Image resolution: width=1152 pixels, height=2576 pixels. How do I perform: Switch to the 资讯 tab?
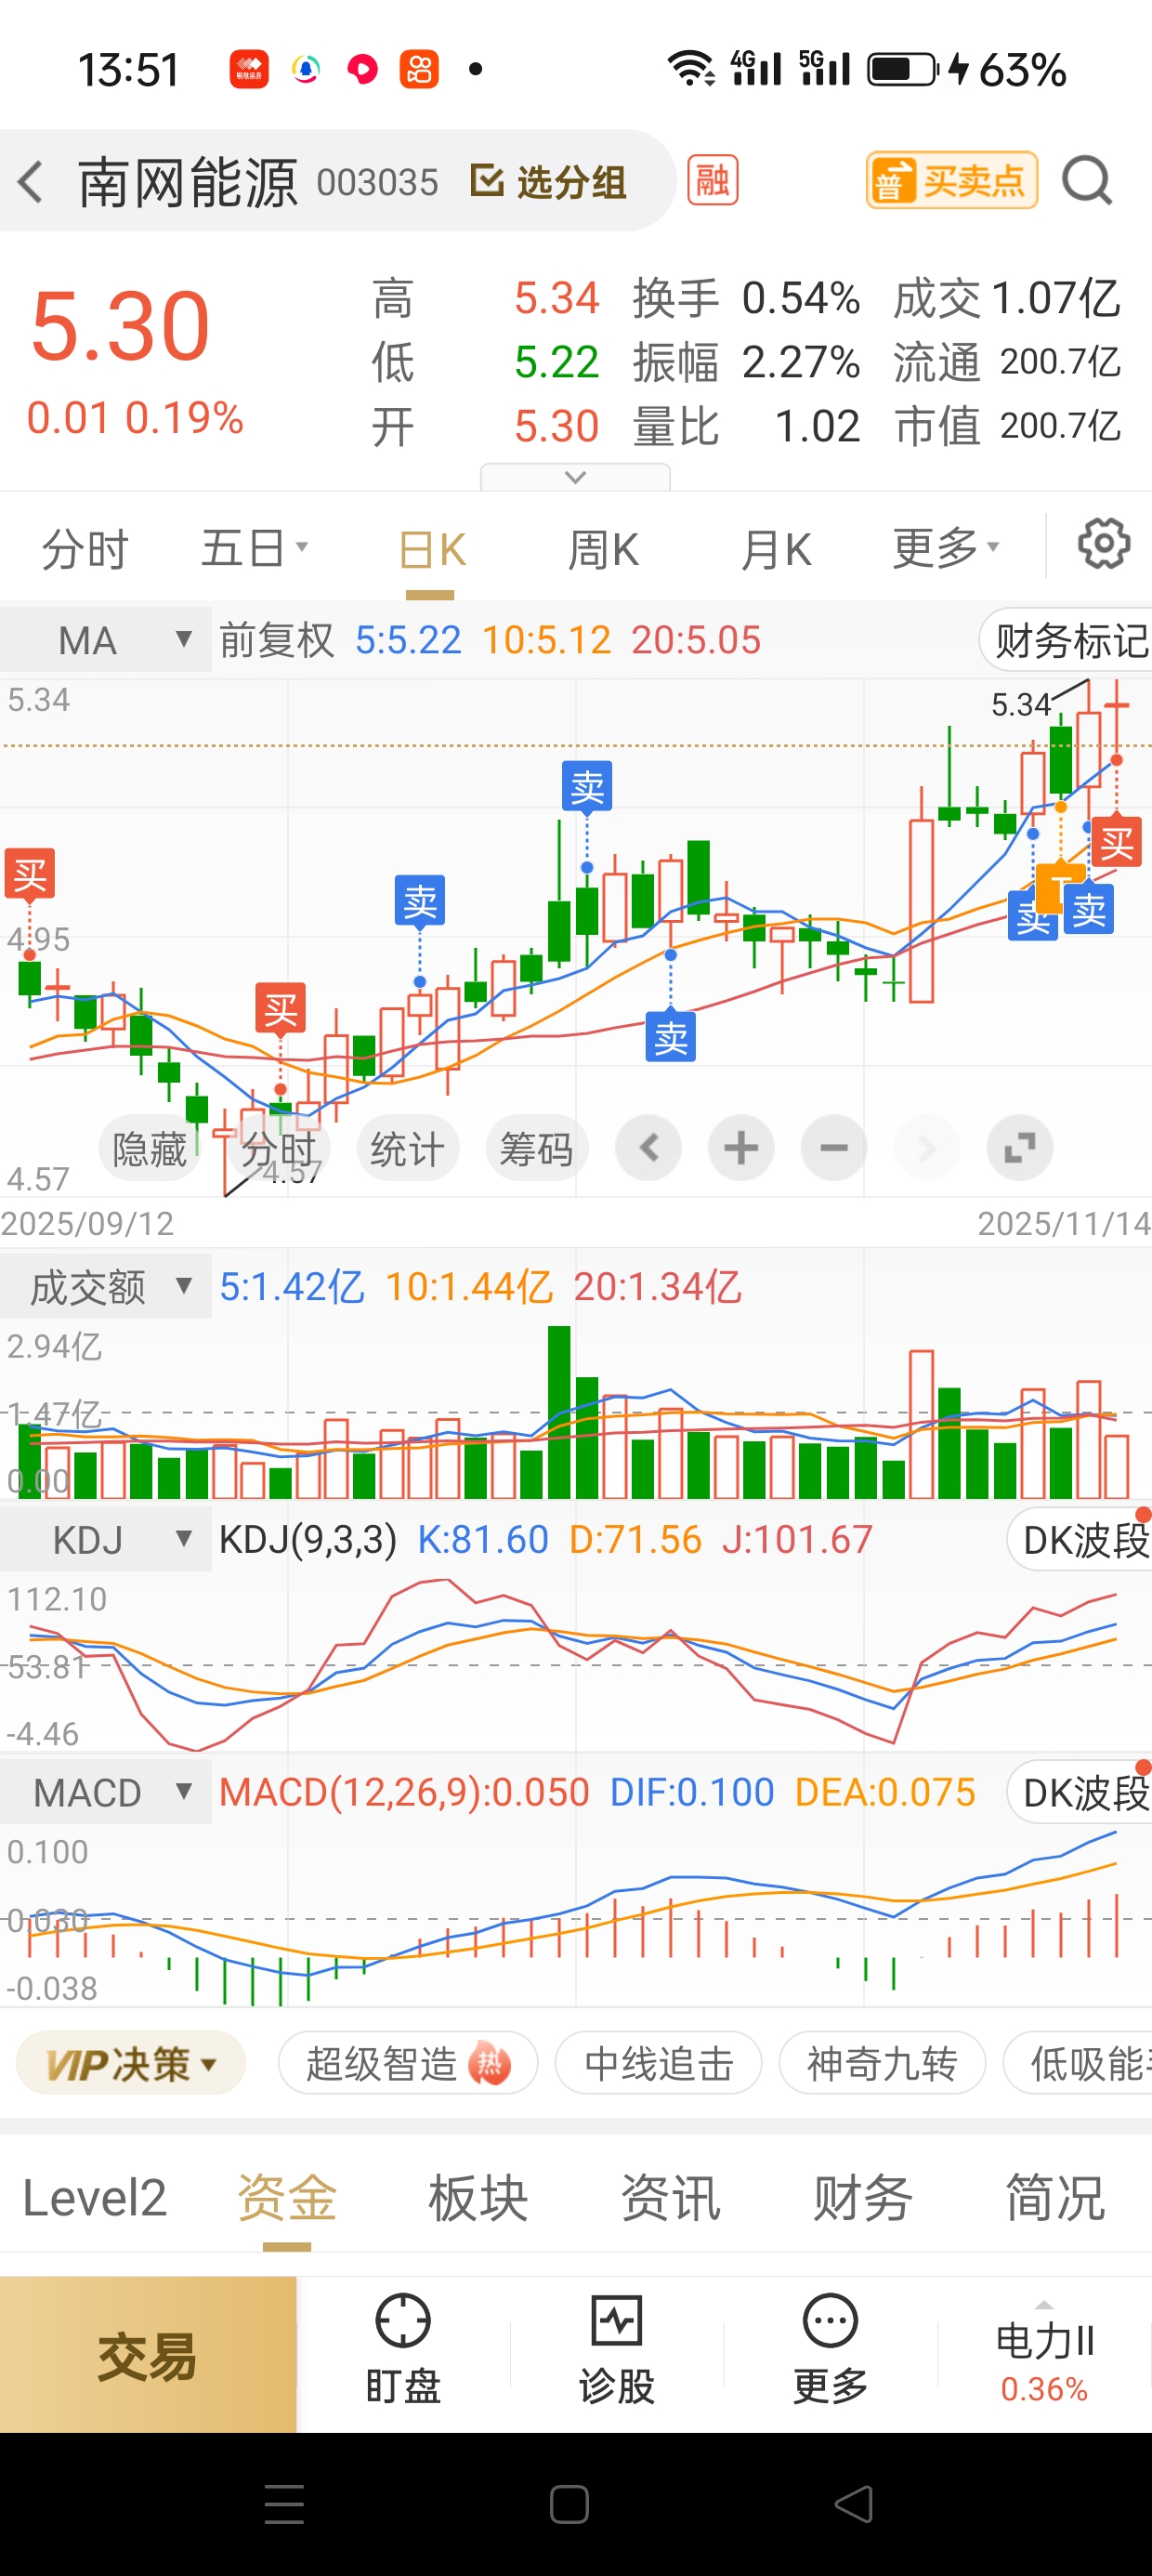[671, 2197]
